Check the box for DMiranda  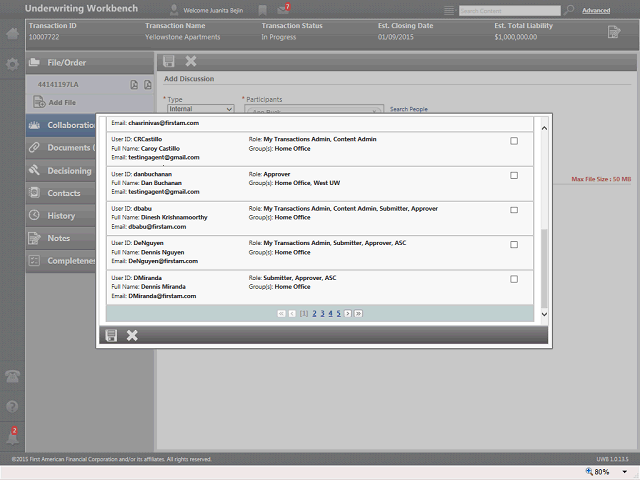click(x=514, y=279)
